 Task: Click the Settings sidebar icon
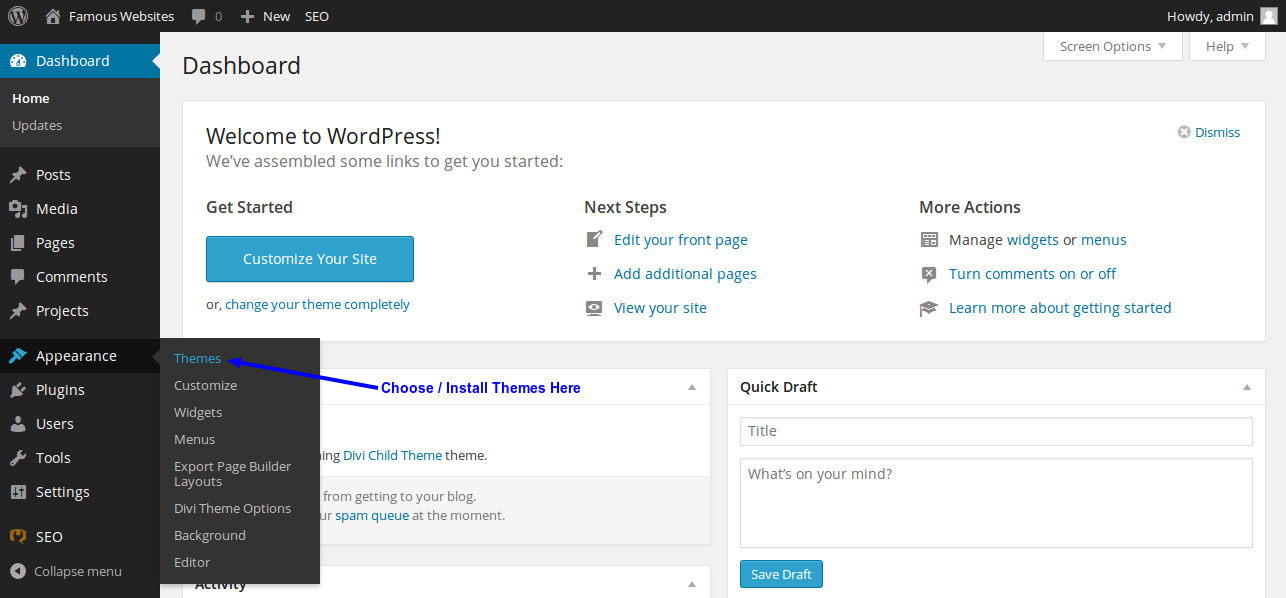coord(21,491)
